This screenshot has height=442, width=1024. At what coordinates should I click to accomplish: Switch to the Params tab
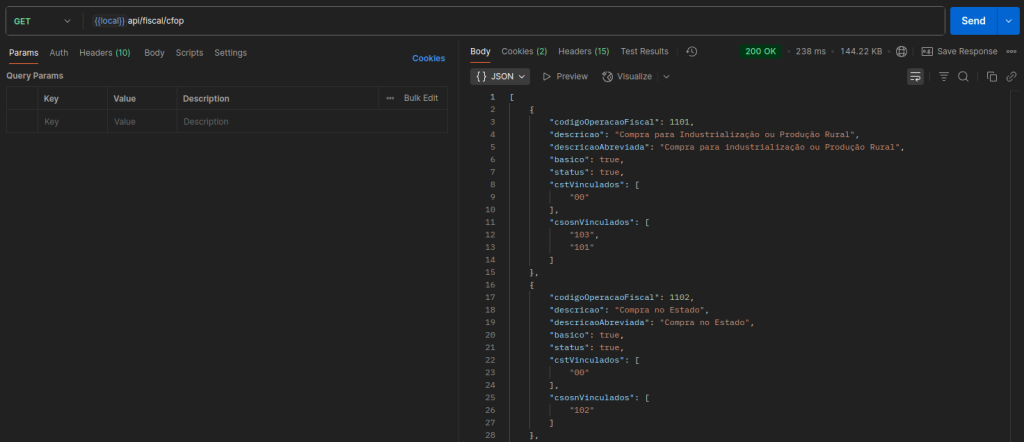[x=24, y=53]
